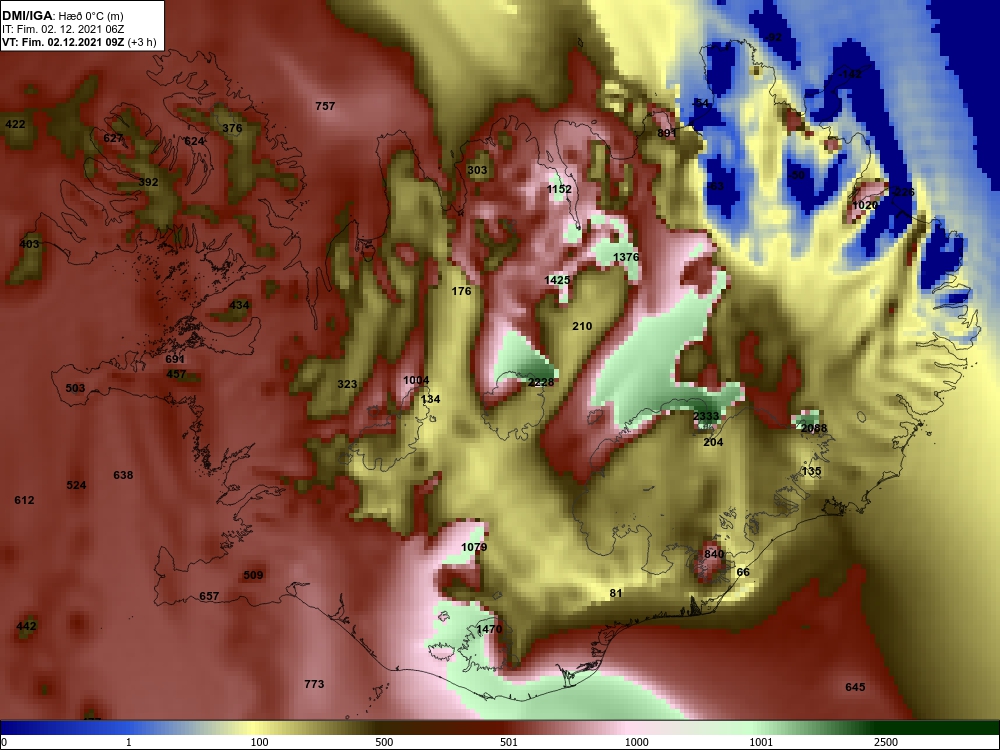Select the 691 value label
Image resolution: width=1000 pixels, height=750 pixels.
[x=175, y=359]
